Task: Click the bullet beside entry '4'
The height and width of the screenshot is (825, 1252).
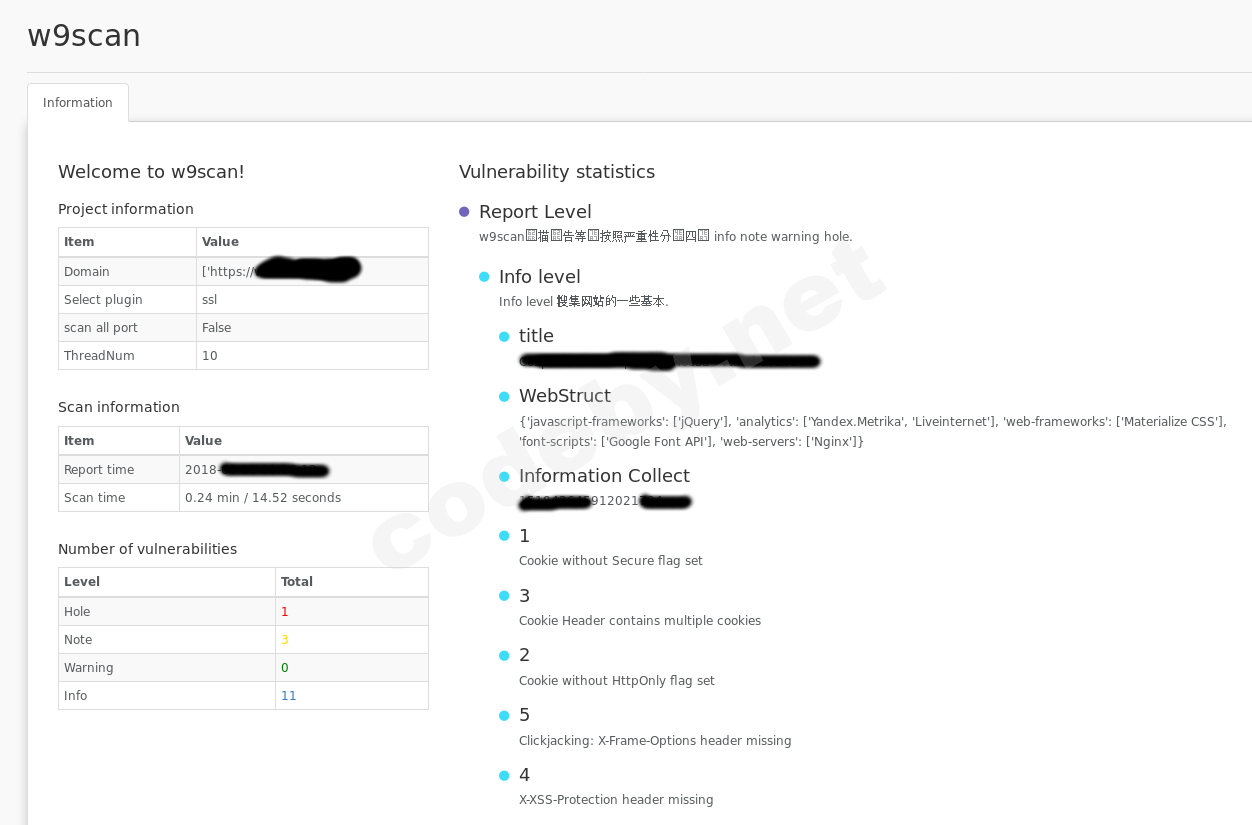Action: 504,776
